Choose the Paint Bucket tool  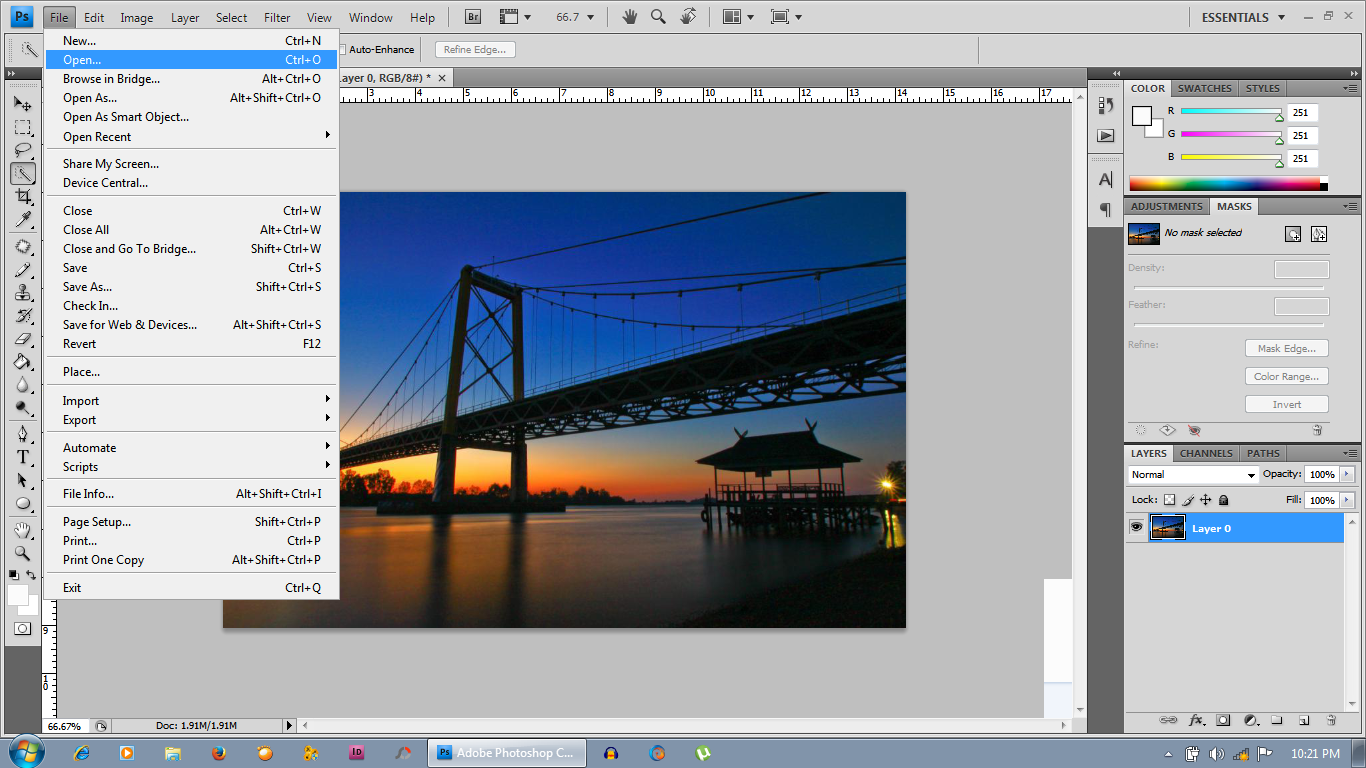click(x=23, y=362)
